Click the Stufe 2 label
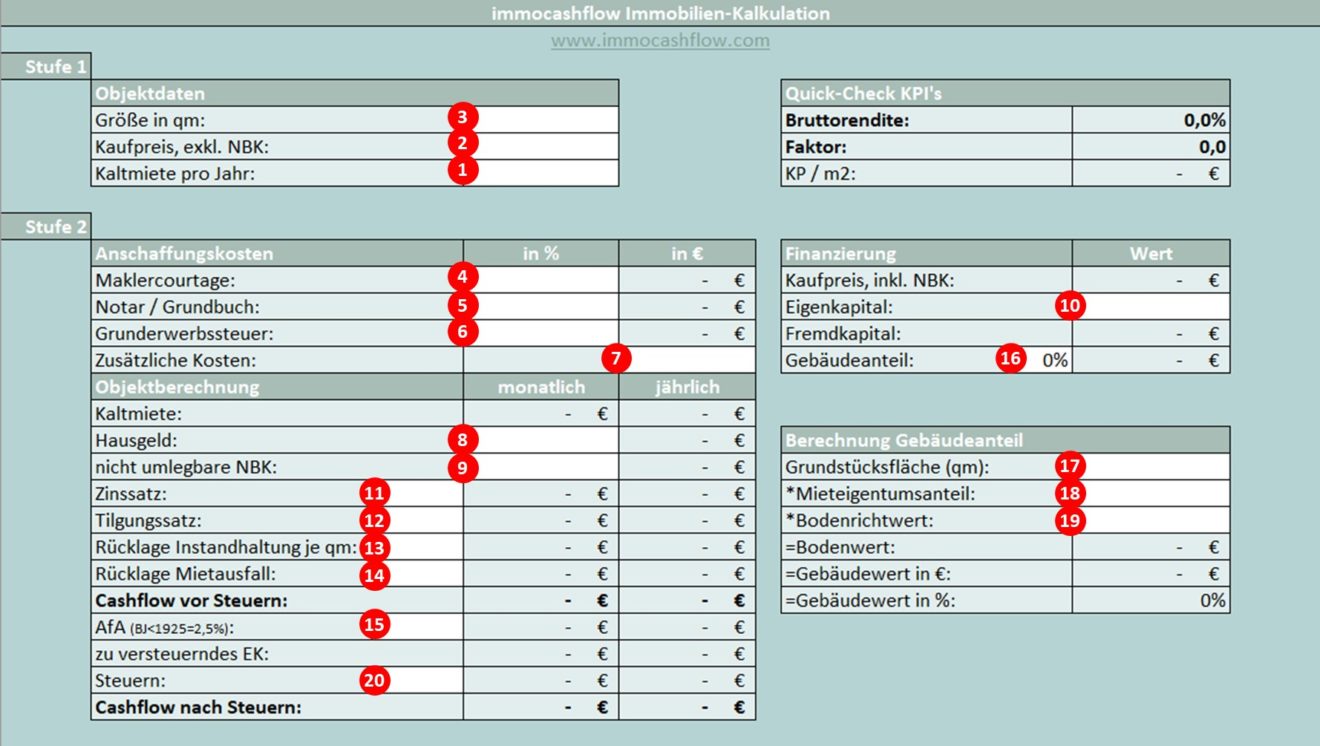 click(x=46, y=227)
